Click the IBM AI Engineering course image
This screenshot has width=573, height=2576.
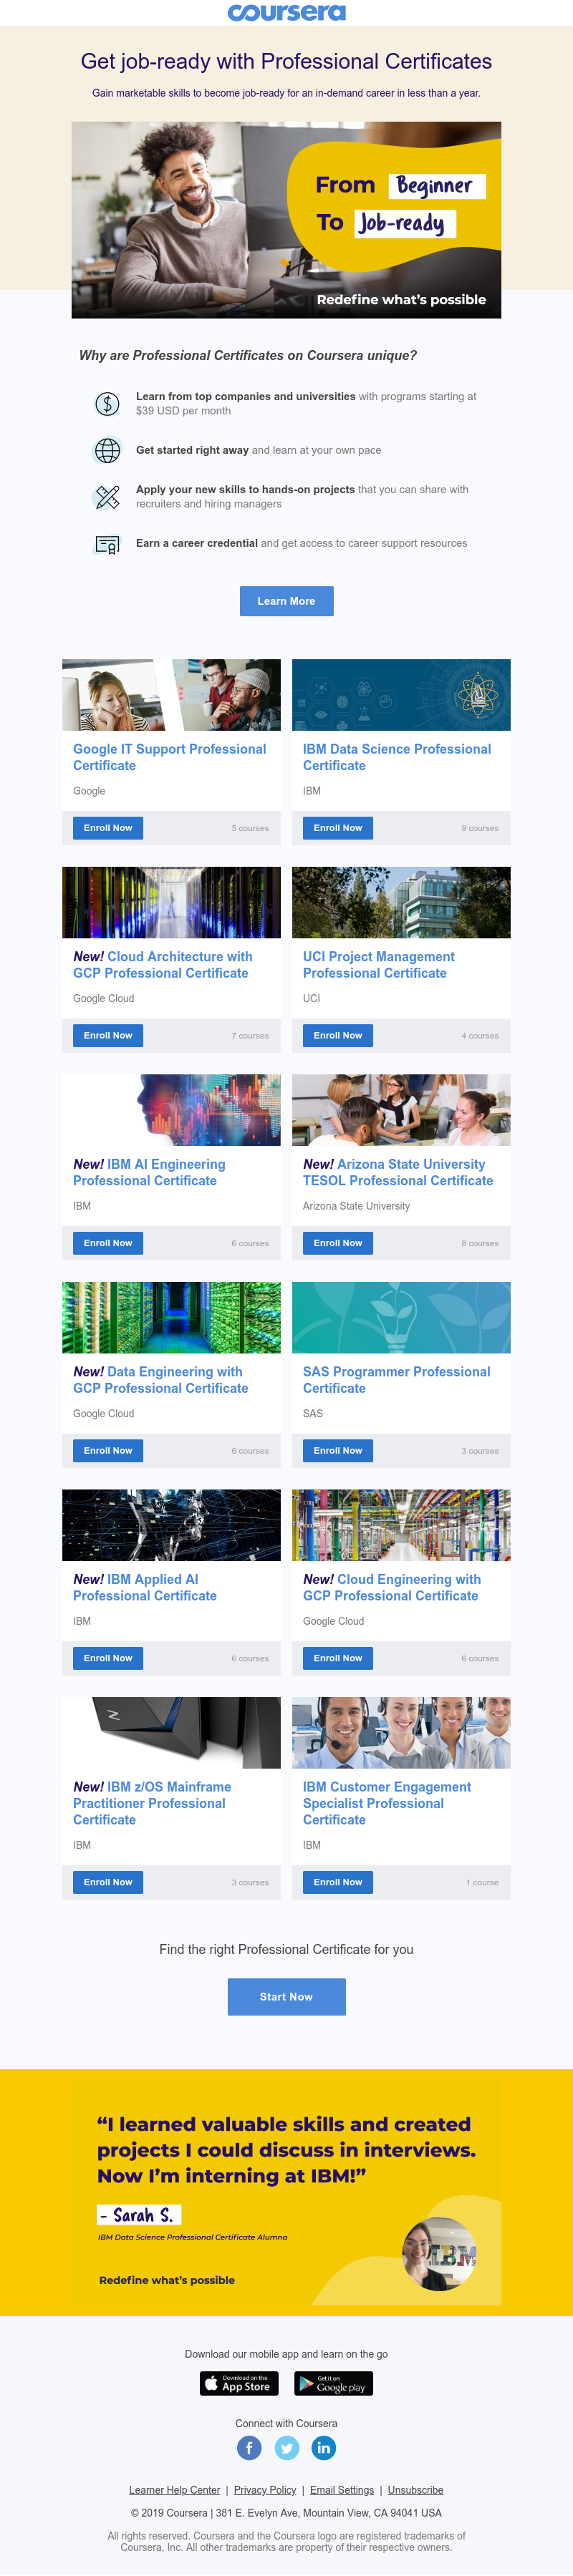pyautogui.click(x=171, y=1110)
